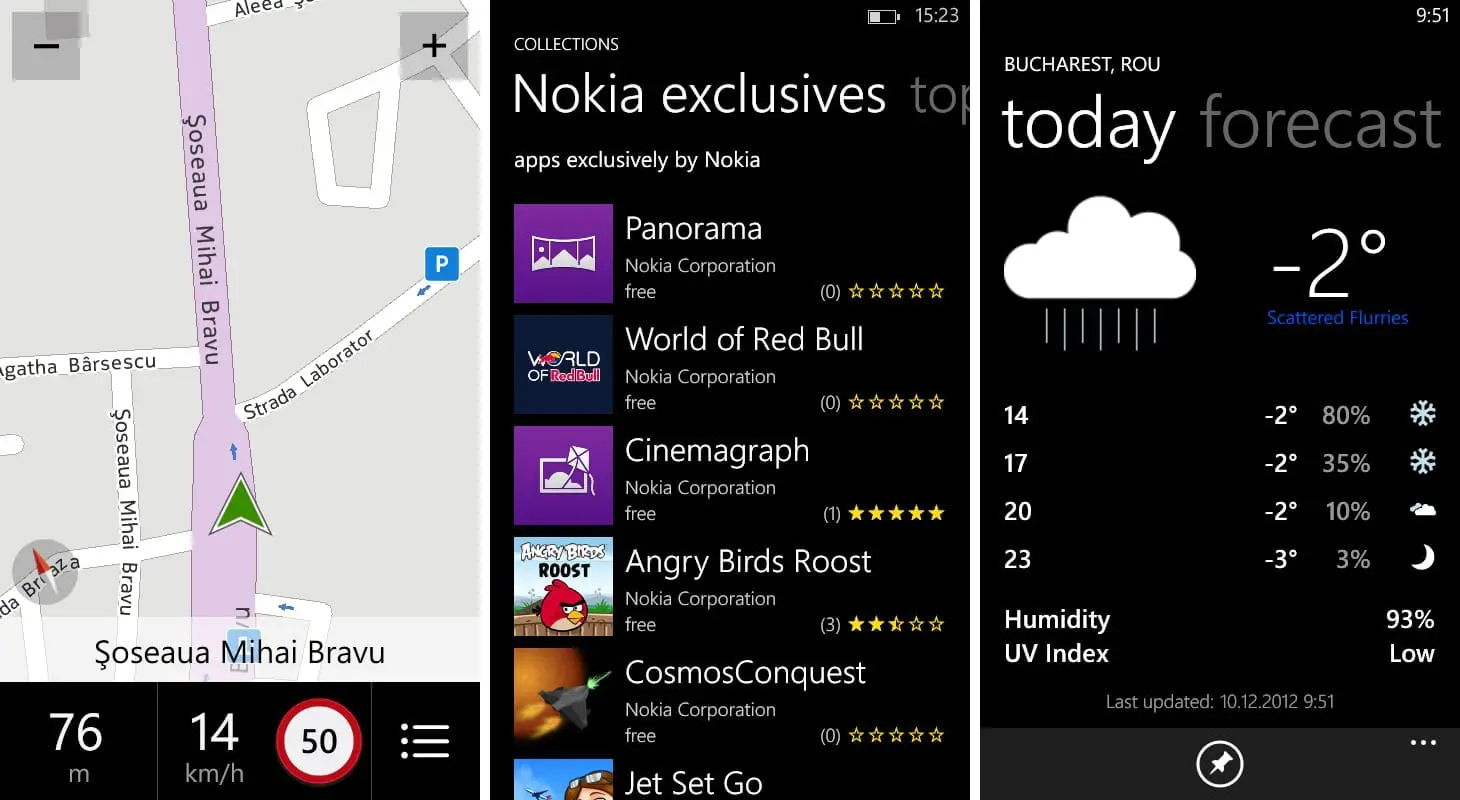Open the Jet Set Go app
The height and width of the screenshot is (800, 1460).
click(693, 782)
